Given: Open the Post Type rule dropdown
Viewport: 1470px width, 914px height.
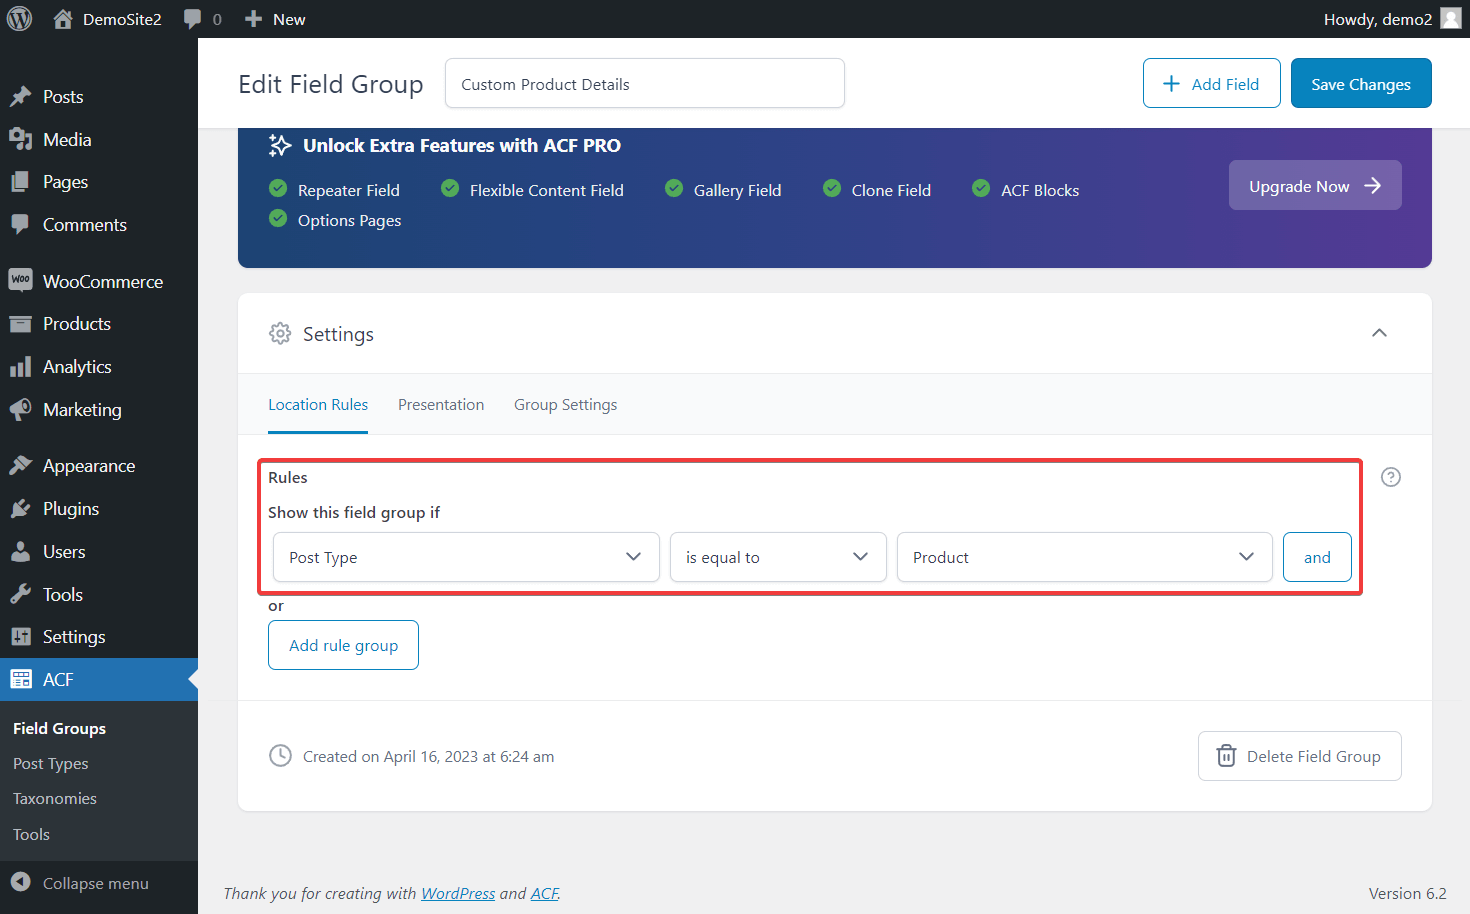Looking at the screenshot, I should click(466, 557).
